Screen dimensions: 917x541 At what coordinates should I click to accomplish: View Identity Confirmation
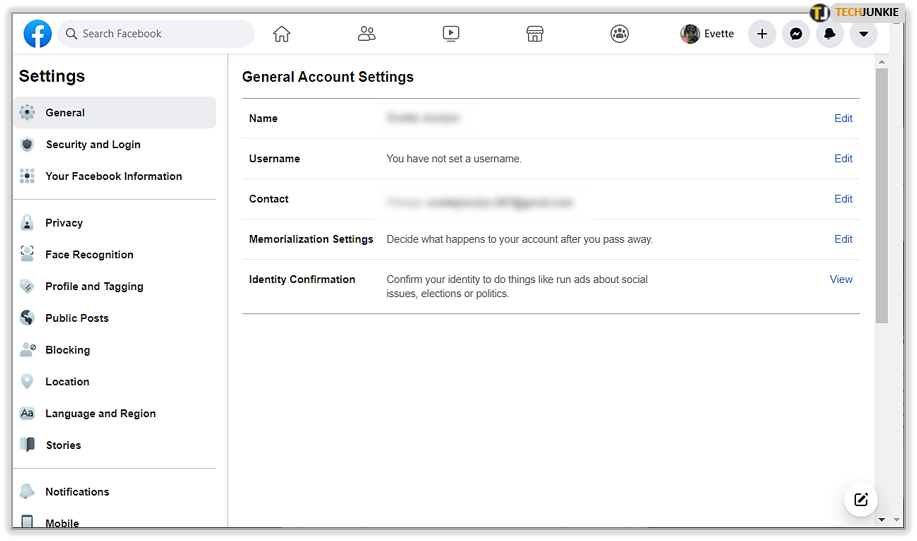click(x=841, y=280)
